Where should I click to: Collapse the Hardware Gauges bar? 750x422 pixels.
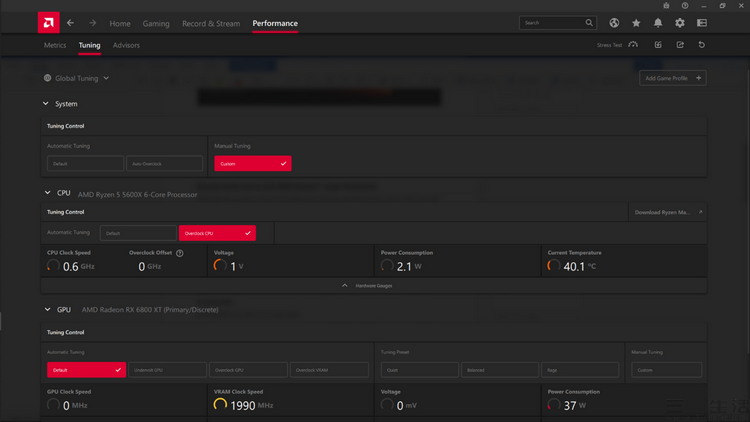[374, 286]
